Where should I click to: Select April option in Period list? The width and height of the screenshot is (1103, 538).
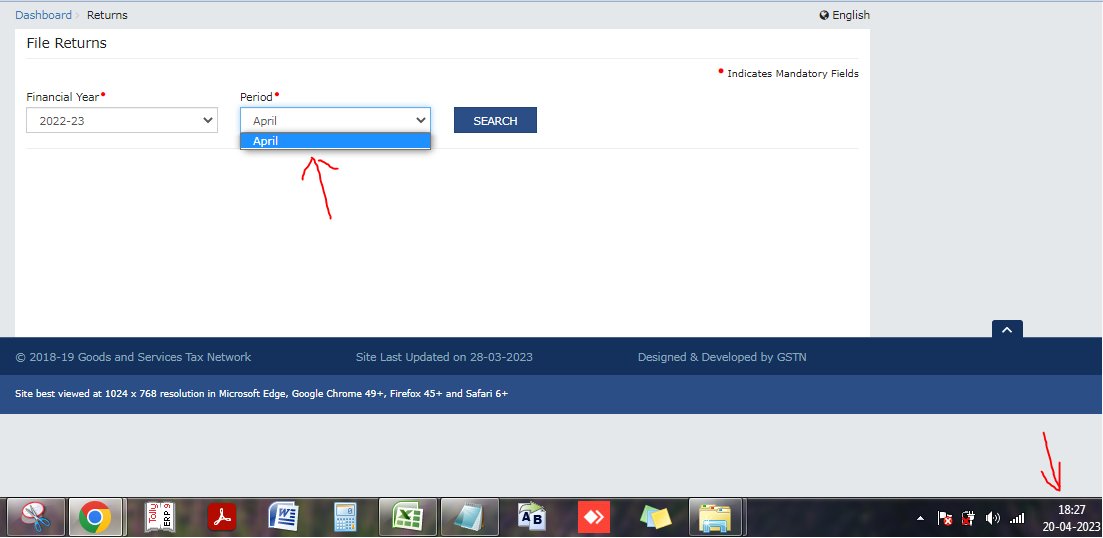point(335,141)
